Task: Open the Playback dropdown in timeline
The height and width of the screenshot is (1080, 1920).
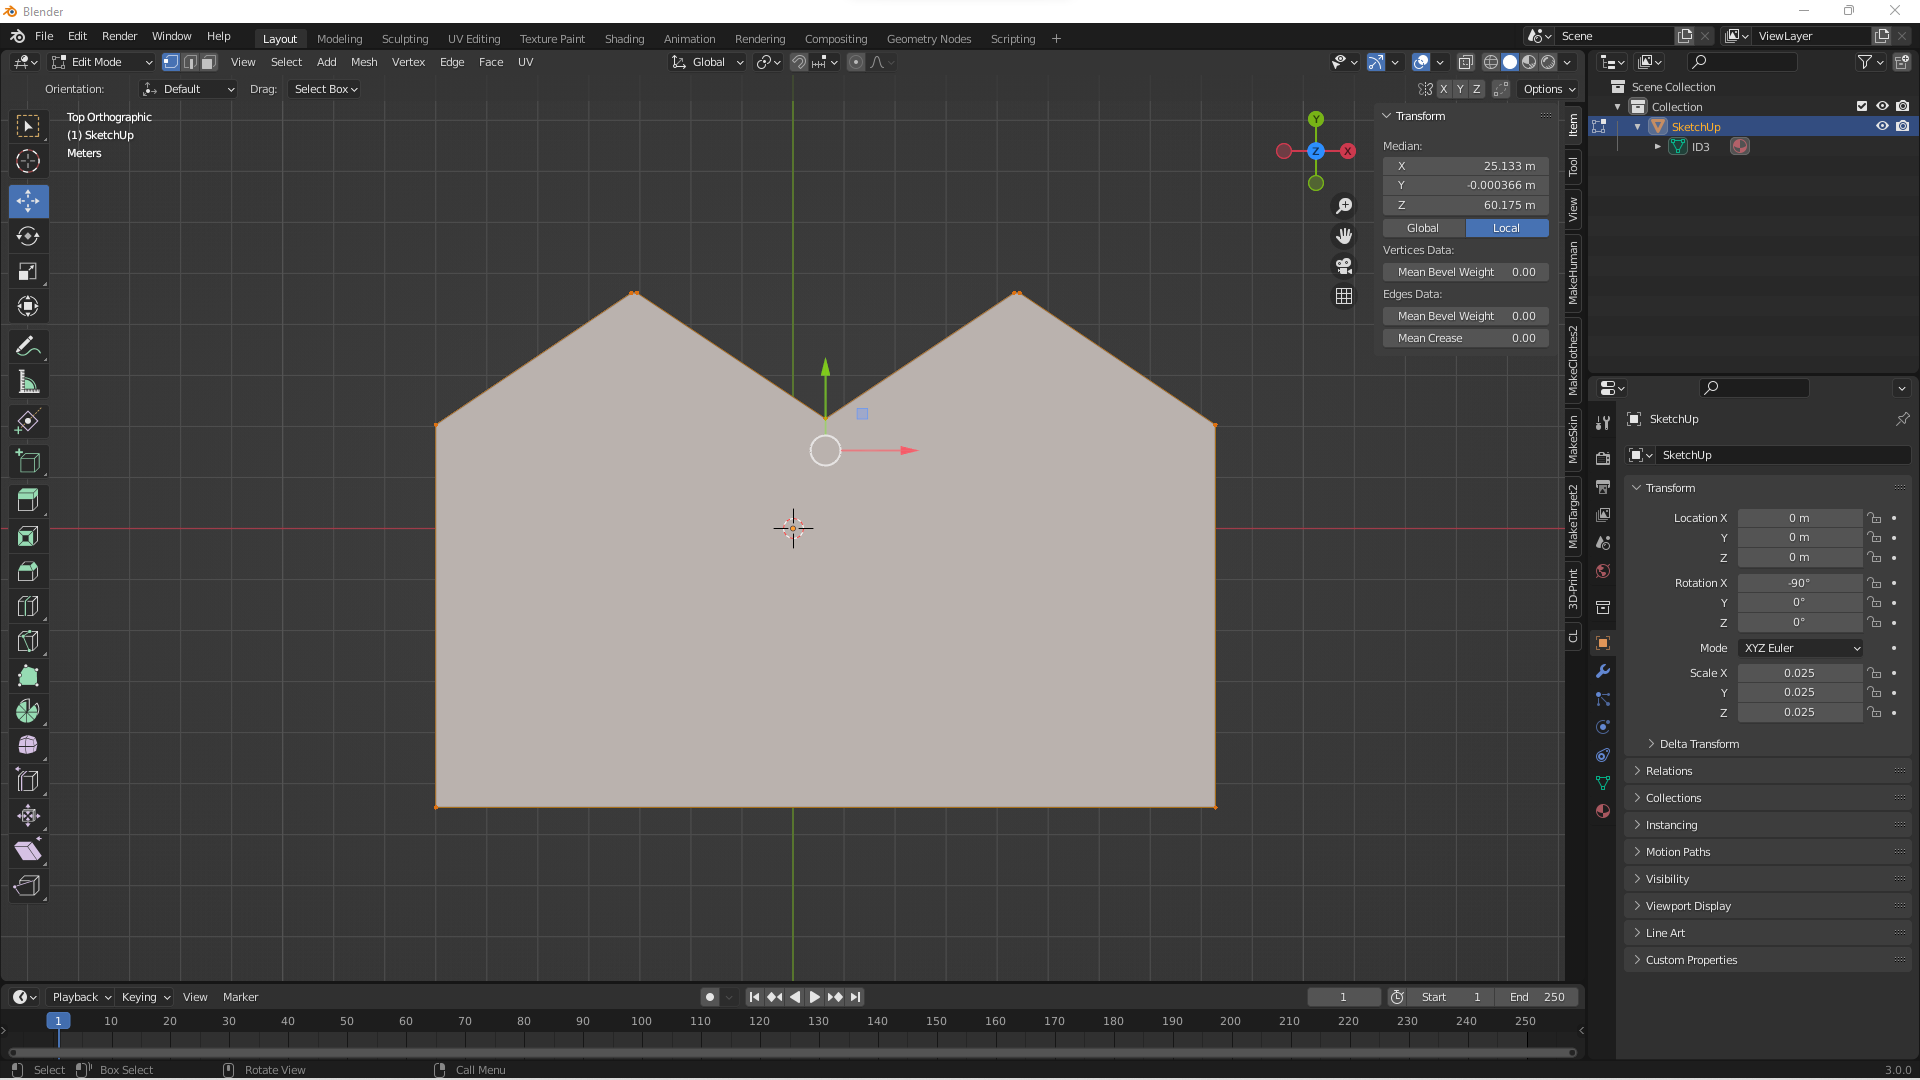Action: 81,997
